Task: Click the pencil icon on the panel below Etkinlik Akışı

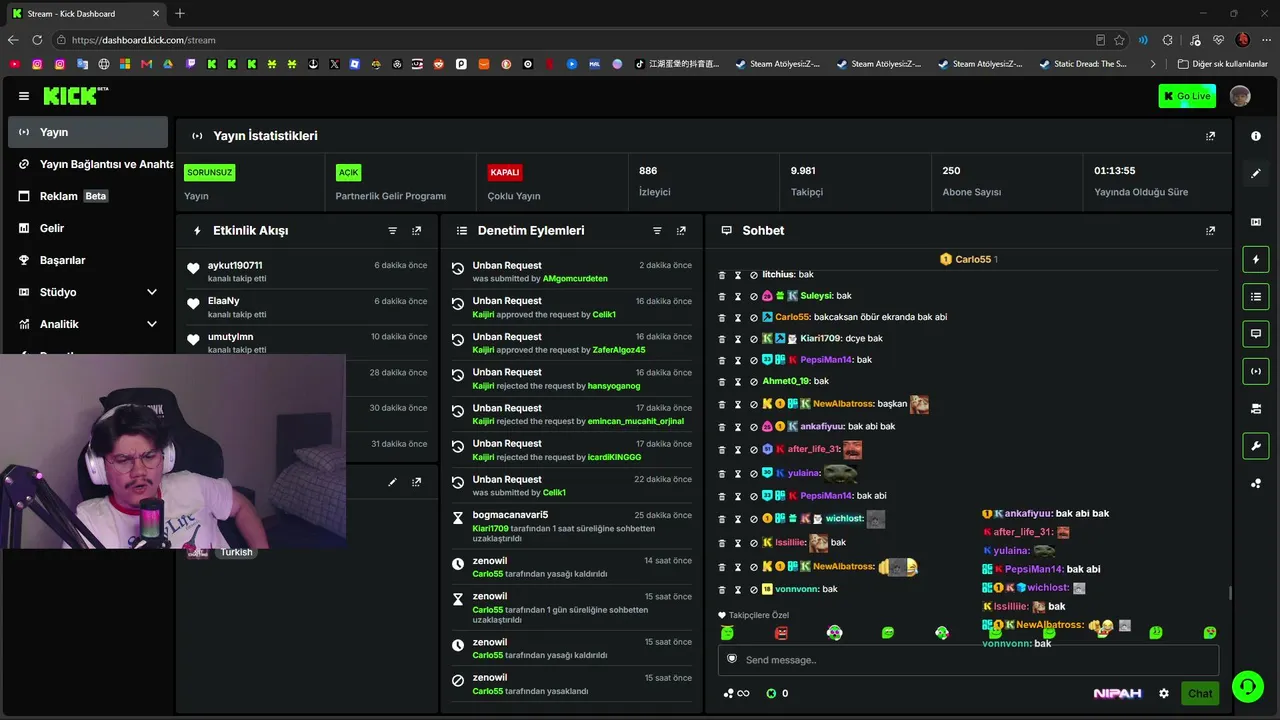Action: pyautogui.click(x=392, y=482)
